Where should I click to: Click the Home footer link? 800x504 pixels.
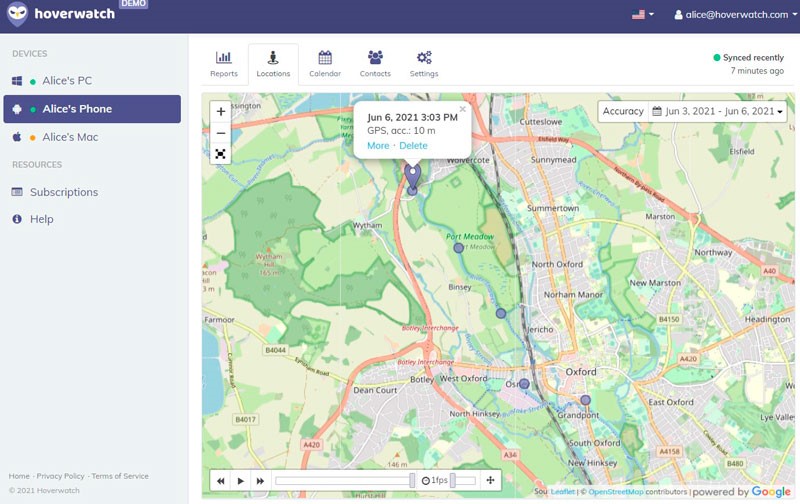point(19,476)
